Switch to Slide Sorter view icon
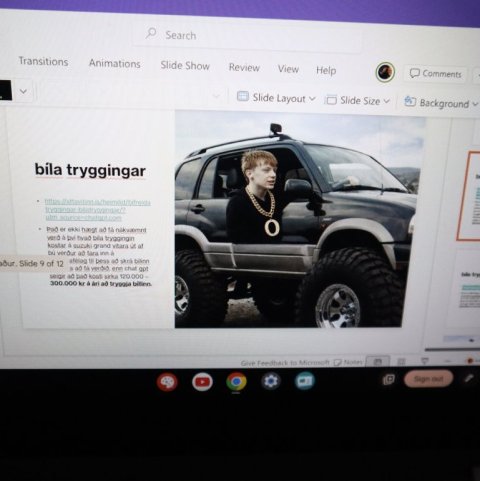Viewport: 480px width, 481px height. point(401,361)
